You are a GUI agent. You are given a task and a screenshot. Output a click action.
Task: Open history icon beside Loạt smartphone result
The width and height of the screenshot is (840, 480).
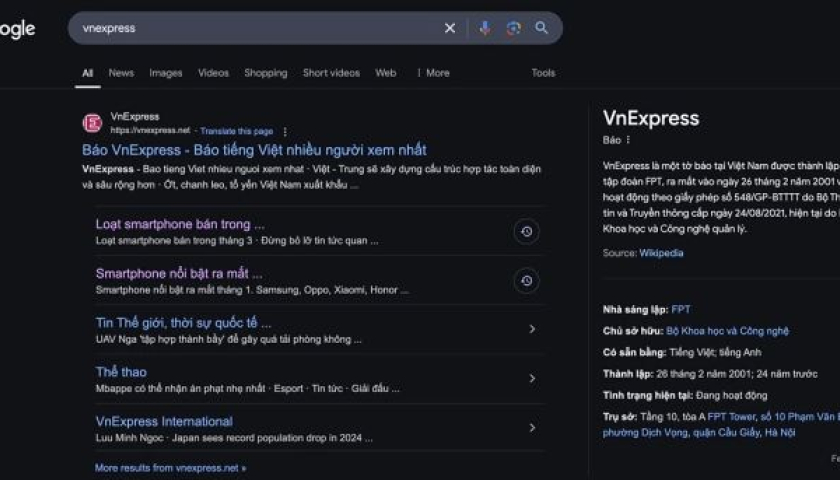(x=526, y=232)
